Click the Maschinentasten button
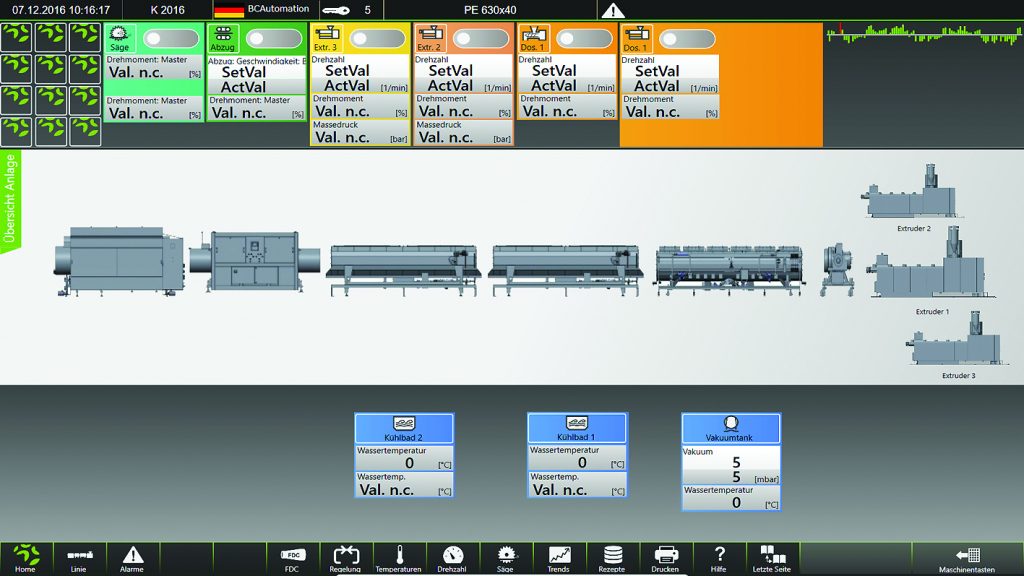1024x576 pixels. [967, 558]
